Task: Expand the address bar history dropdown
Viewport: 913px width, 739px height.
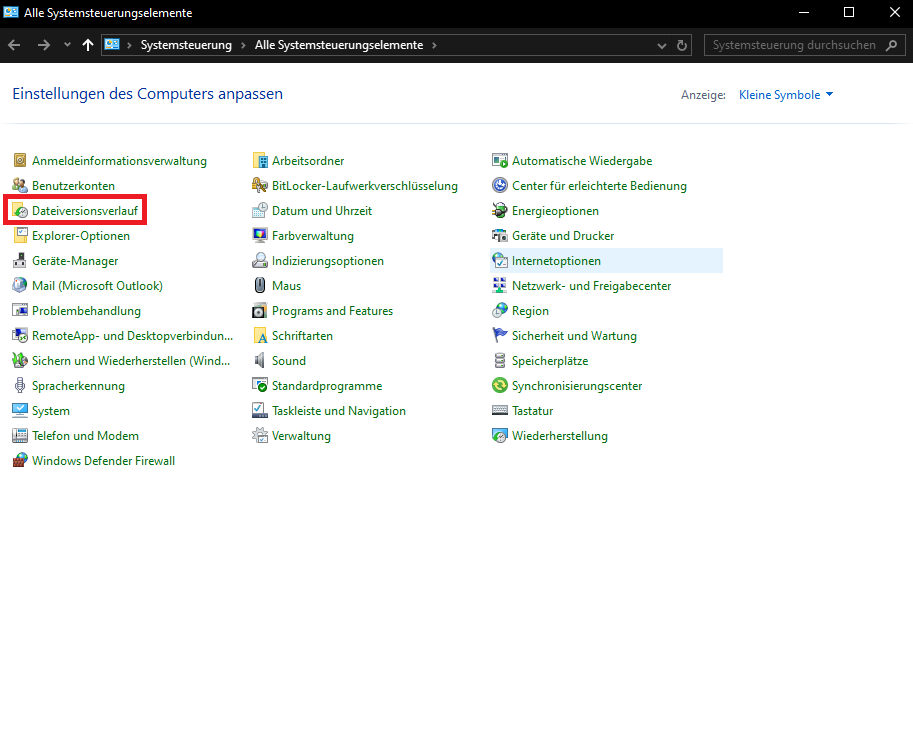Action: [x=662, y=46]
